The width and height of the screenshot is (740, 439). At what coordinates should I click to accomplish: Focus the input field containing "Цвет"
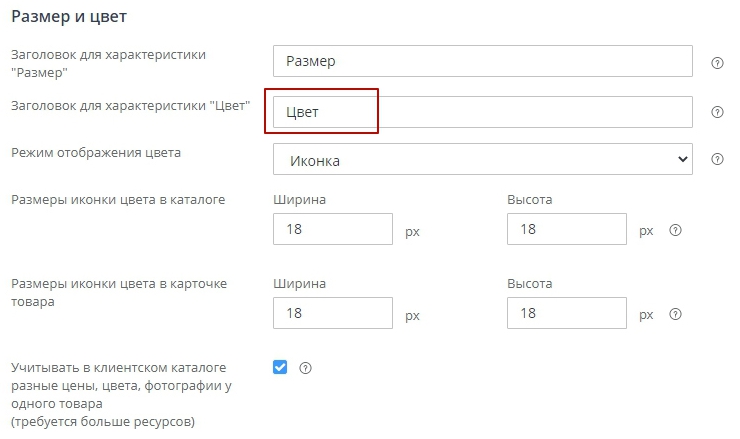coord(482,112)
